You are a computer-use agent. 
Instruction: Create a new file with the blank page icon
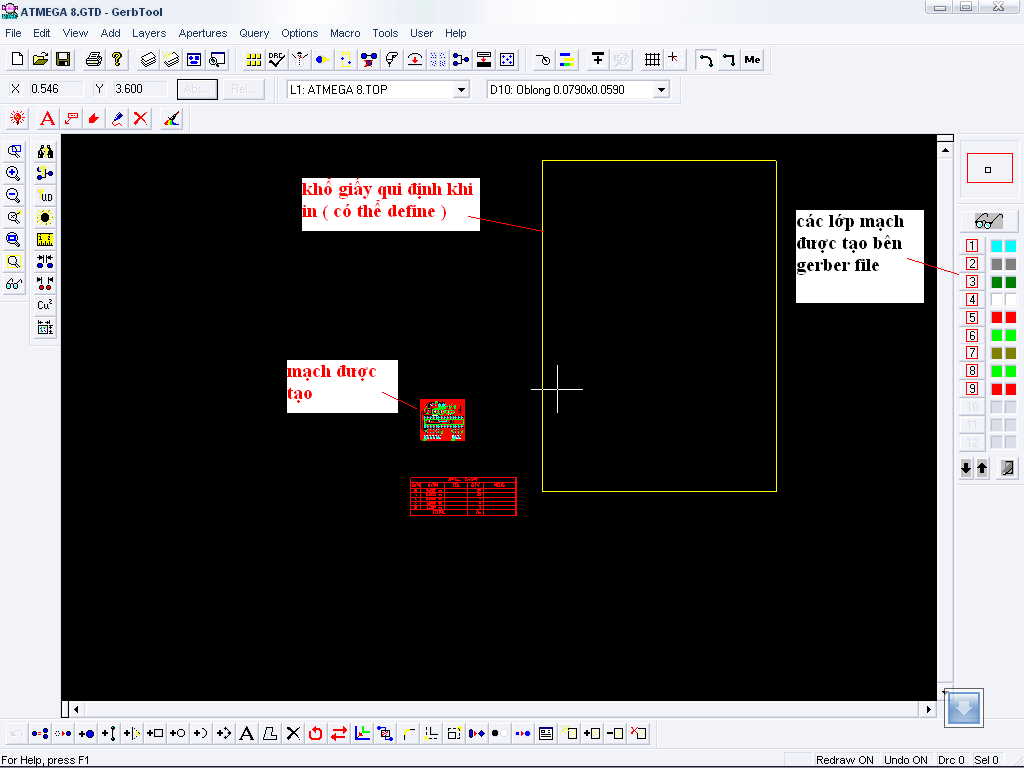(x=18, y=59)
